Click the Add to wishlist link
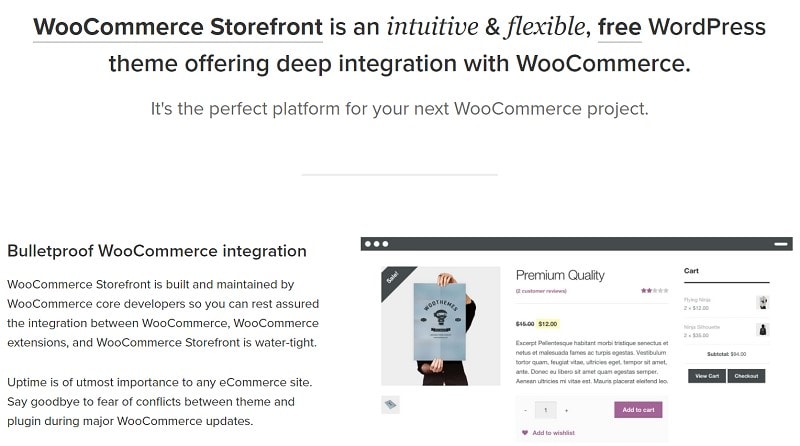 [x=554, y=432]
